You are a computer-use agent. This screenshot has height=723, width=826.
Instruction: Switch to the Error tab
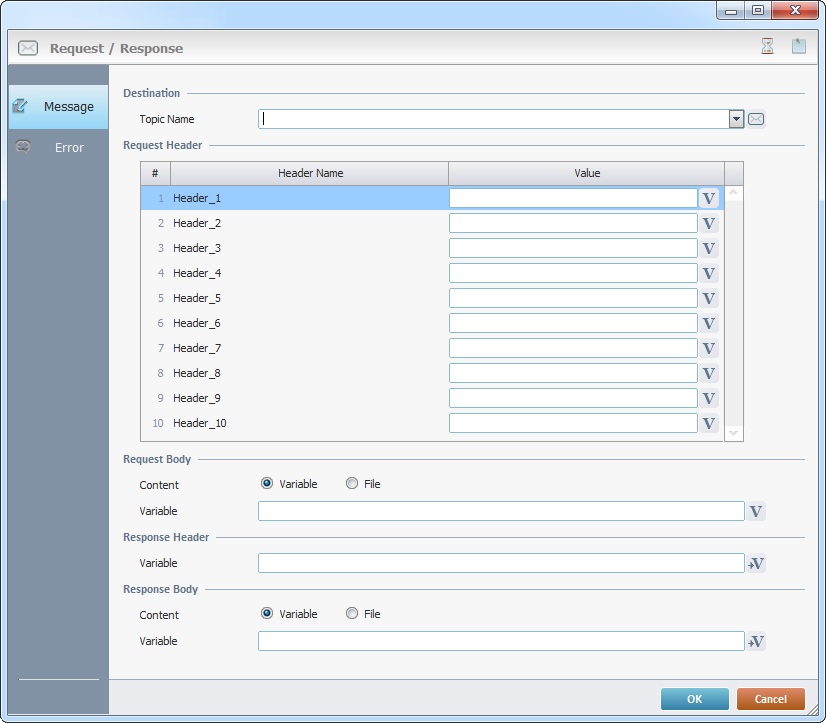[58, 148]
